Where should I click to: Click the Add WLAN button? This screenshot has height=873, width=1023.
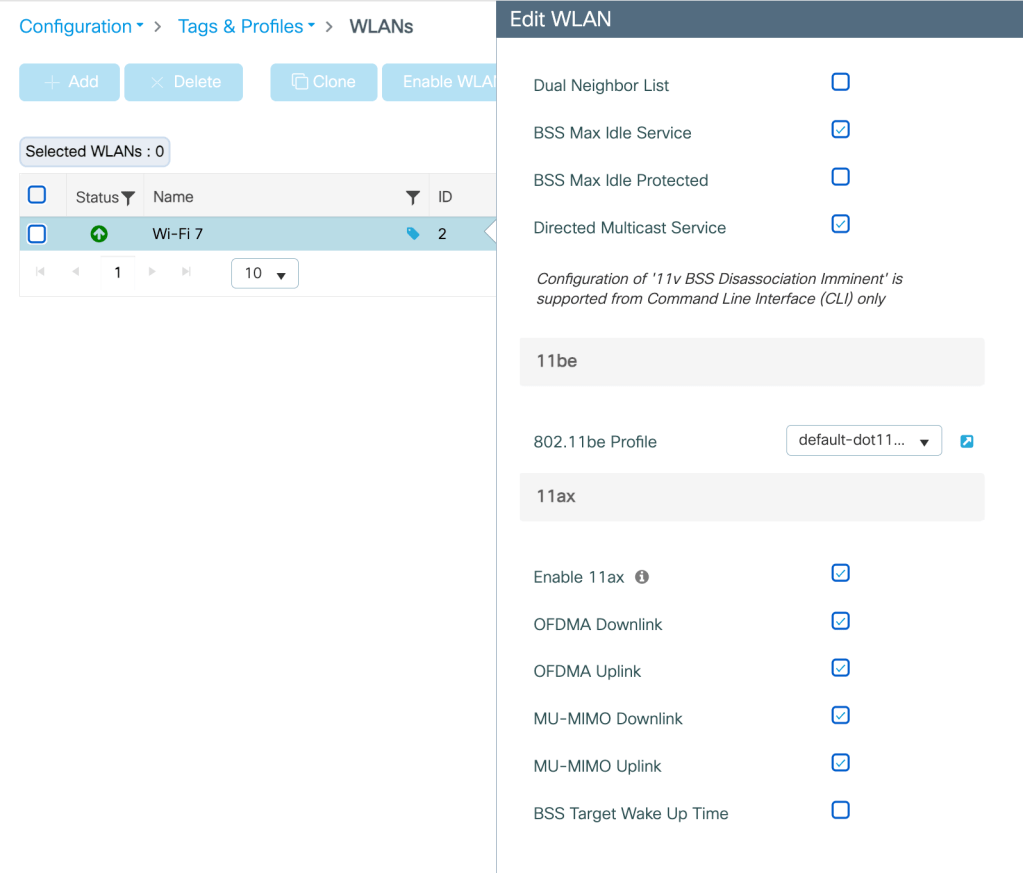[x=70, y=82]
